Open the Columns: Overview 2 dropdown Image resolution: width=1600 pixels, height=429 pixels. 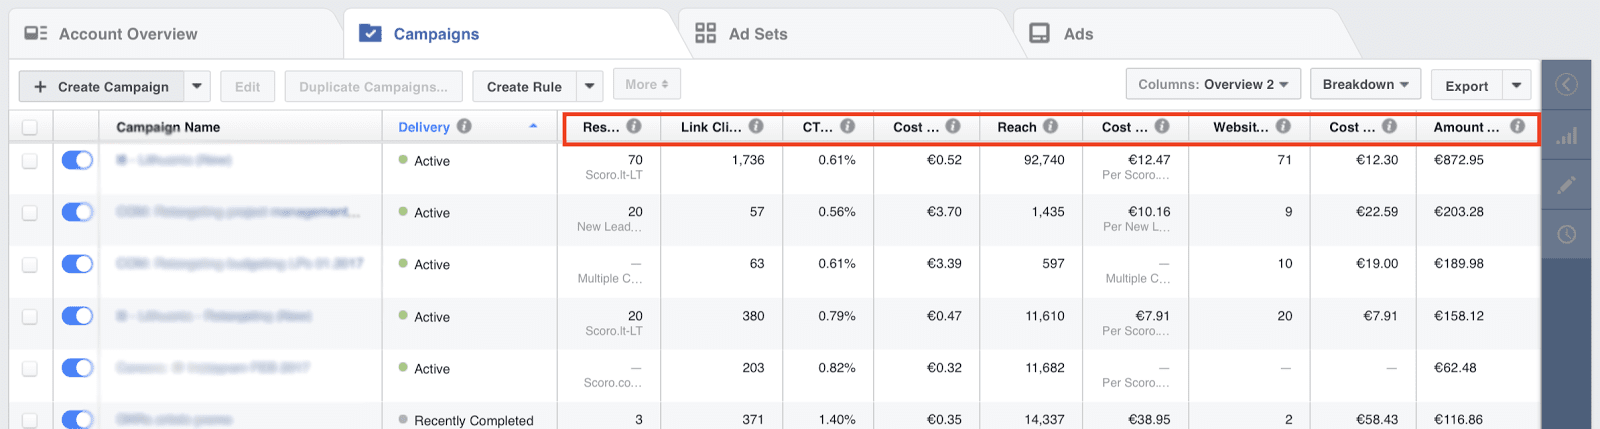coord(1212,85)
